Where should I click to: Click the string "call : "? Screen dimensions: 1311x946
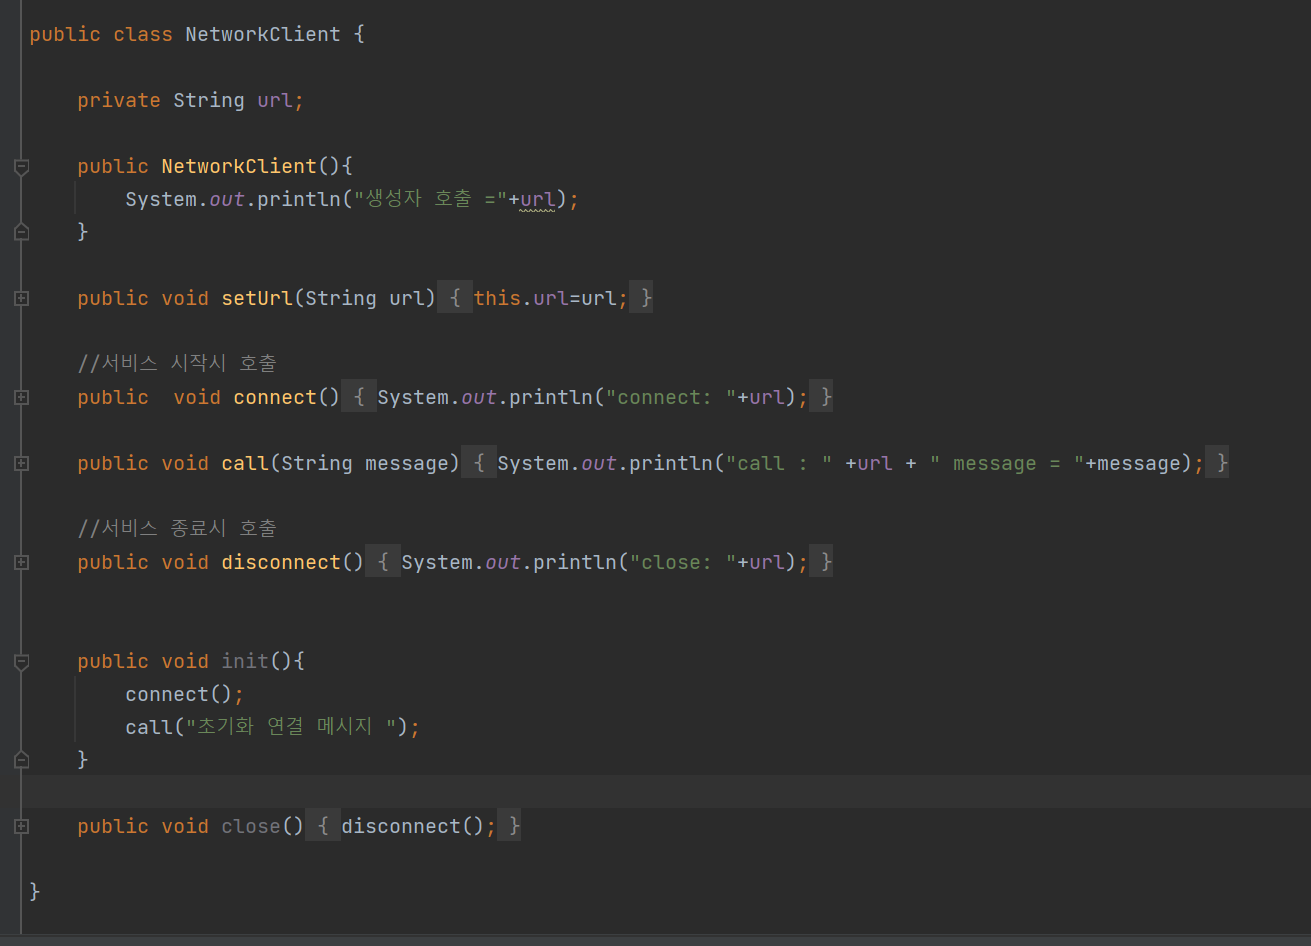[x=779, y=463]
